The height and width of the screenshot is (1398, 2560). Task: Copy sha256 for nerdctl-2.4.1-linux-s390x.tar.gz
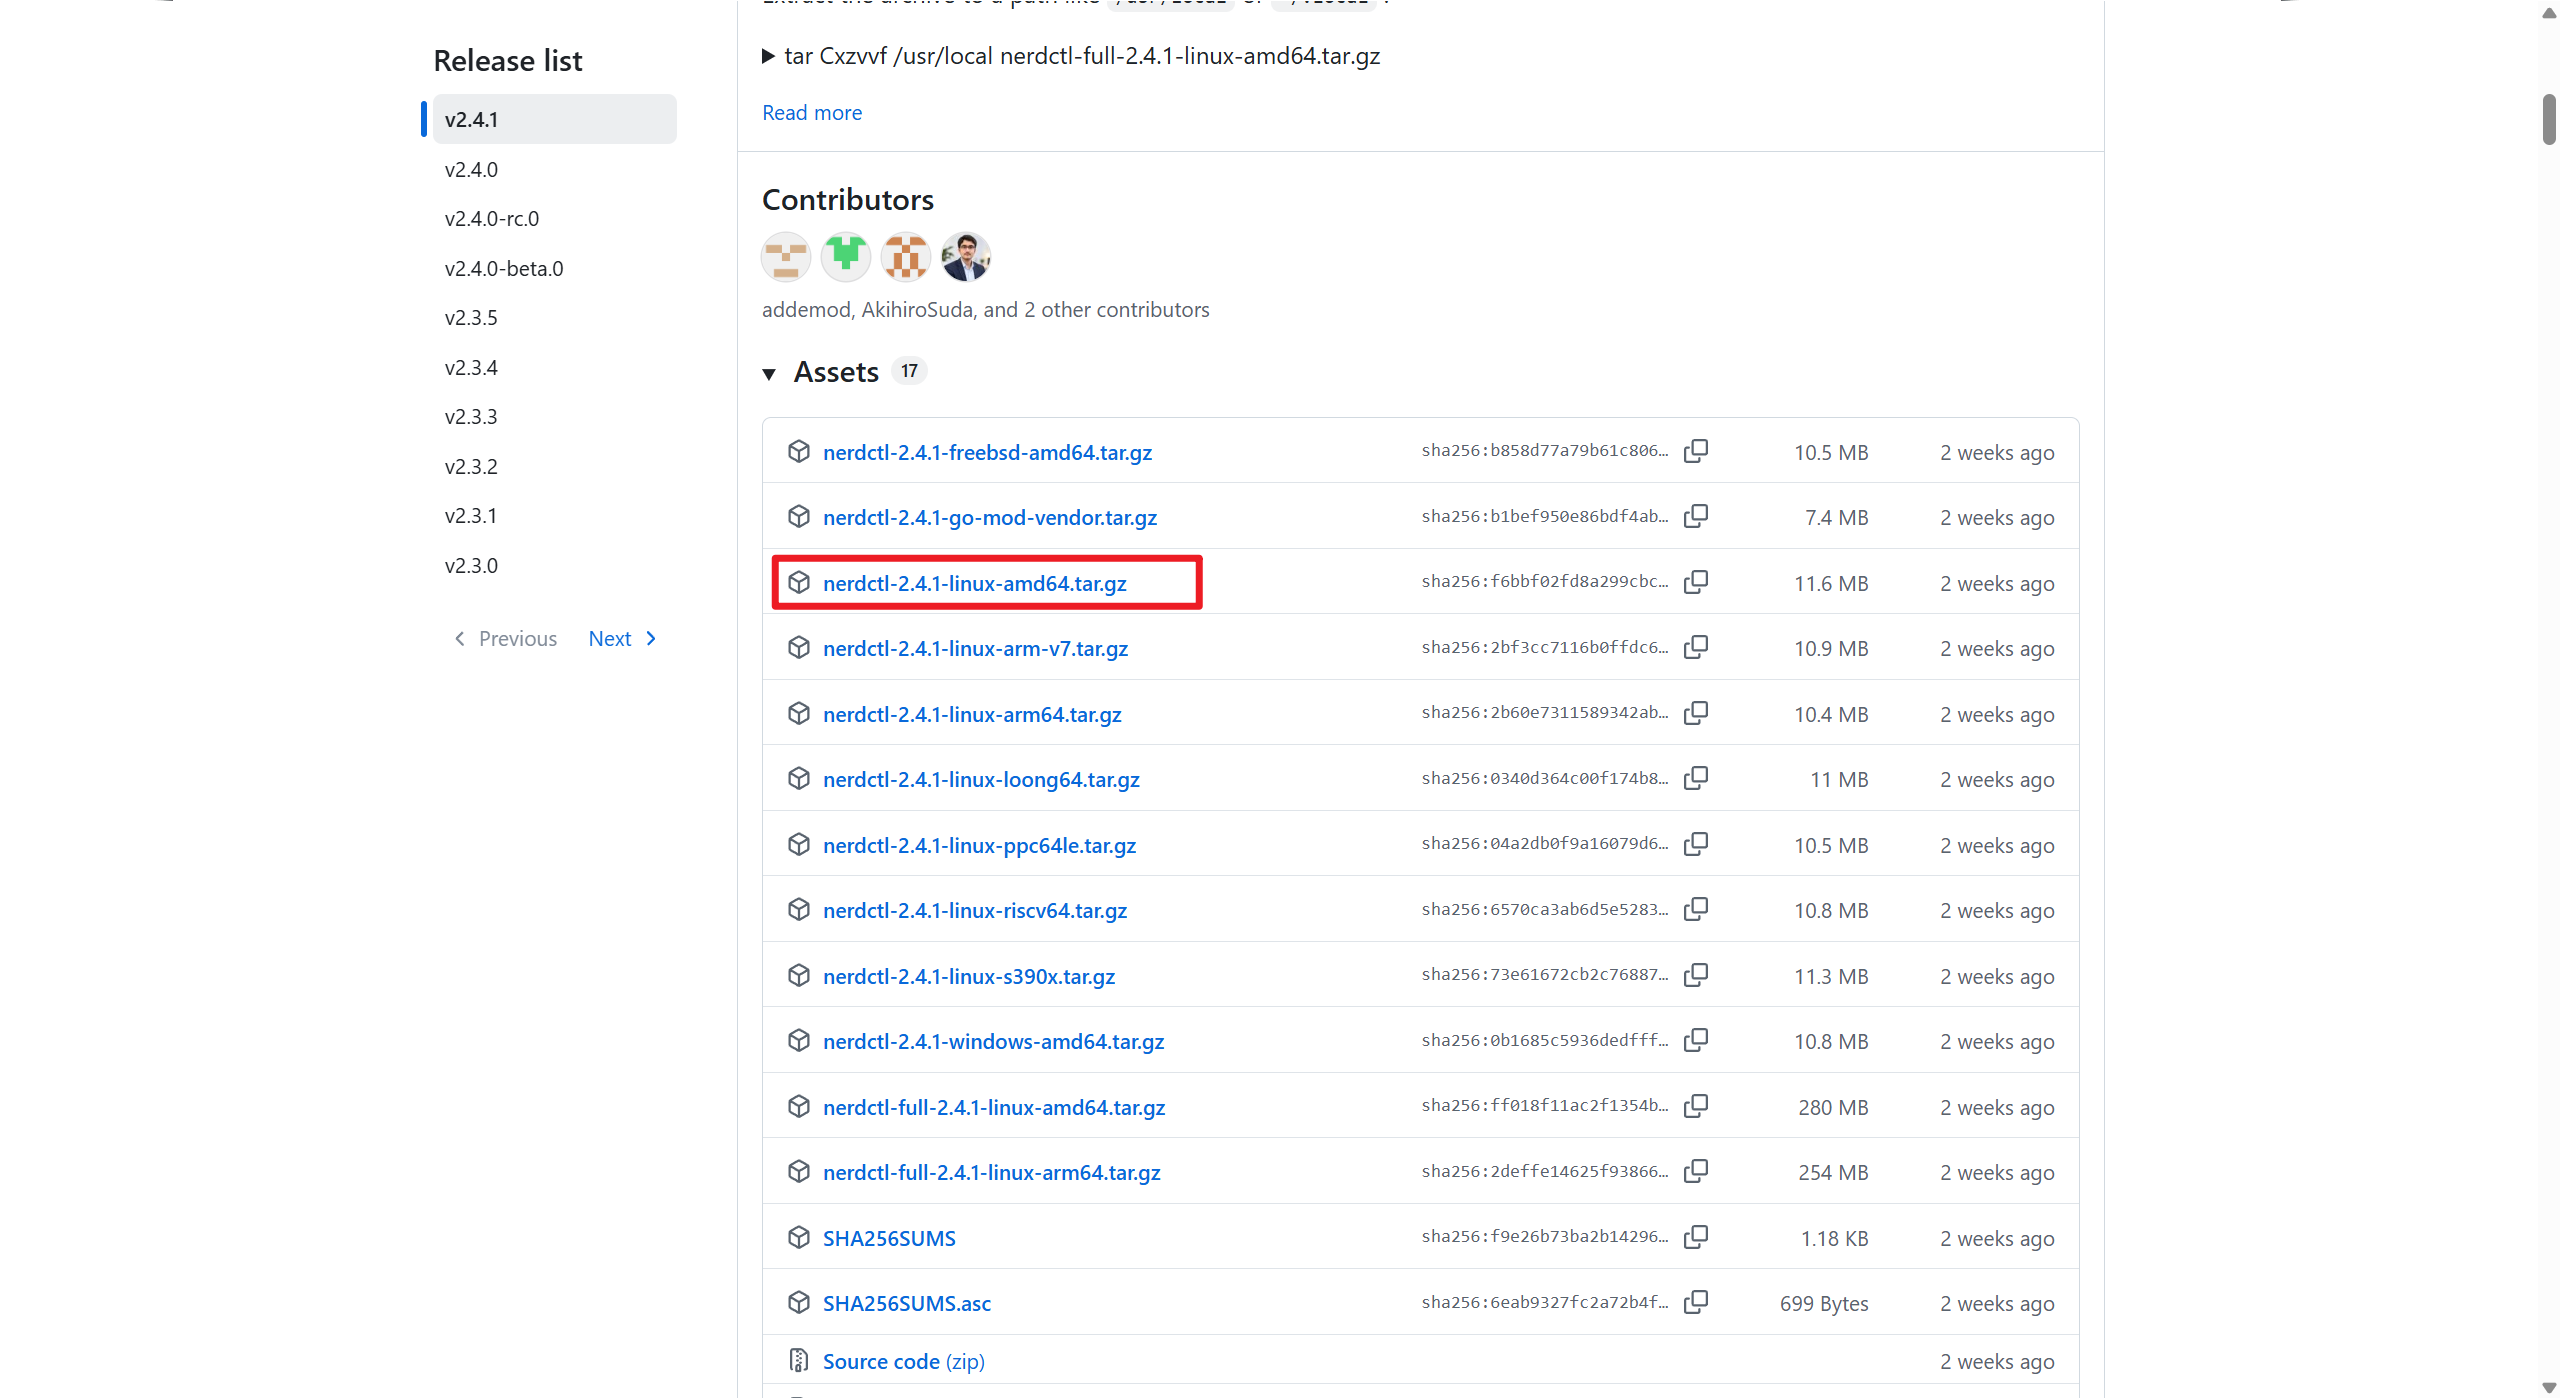pyautogui.click(x=1696, y=975)
